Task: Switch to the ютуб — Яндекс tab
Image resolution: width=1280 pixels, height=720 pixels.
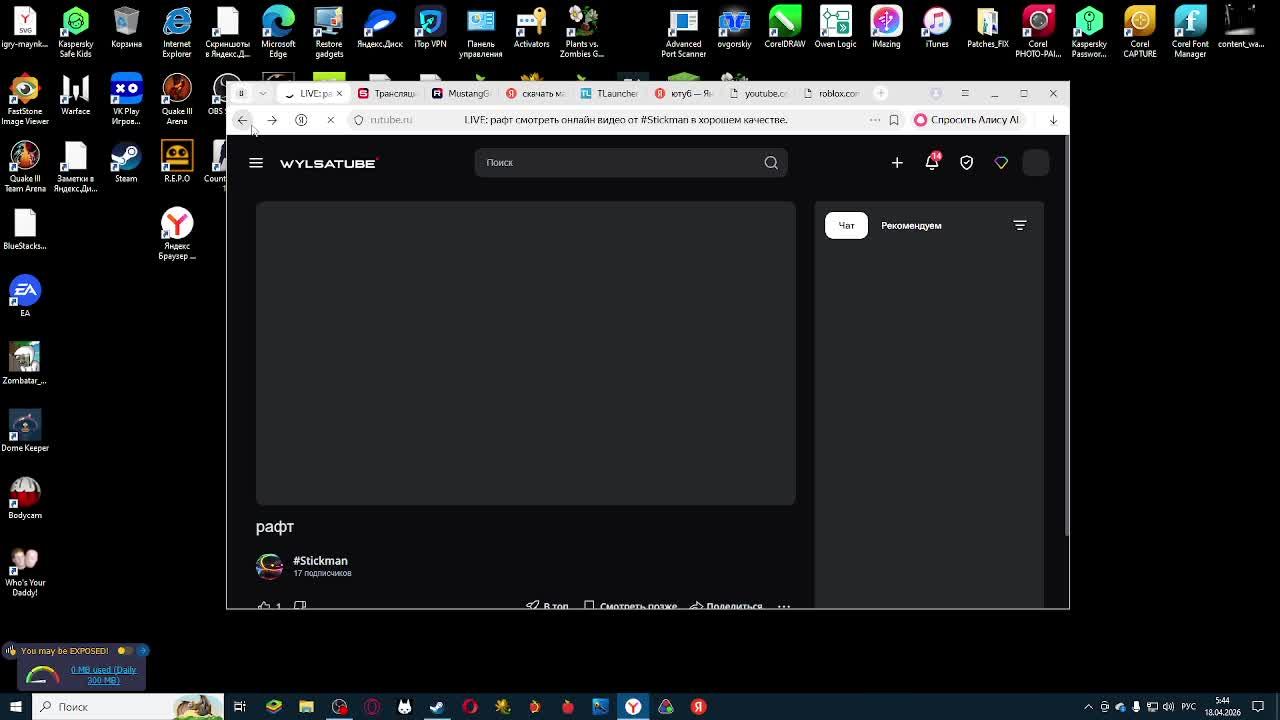Action: (683, 93)
